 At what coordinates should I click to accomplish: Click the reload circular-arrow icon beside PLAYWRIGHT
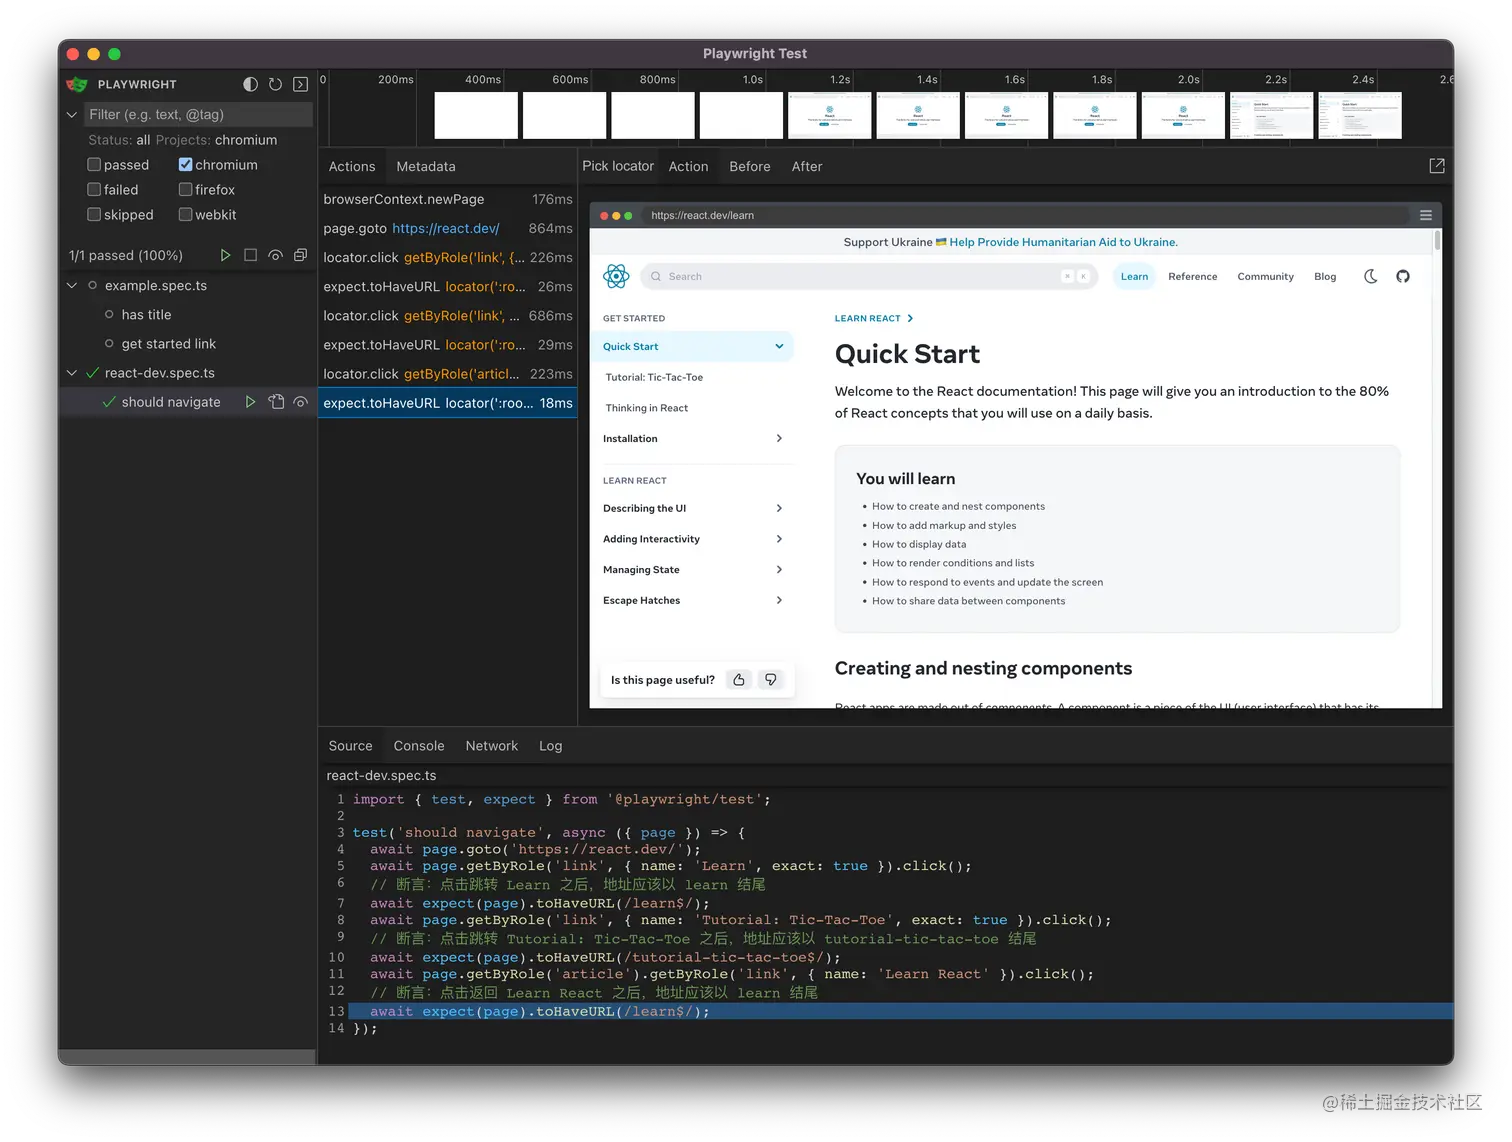point(275,84)
